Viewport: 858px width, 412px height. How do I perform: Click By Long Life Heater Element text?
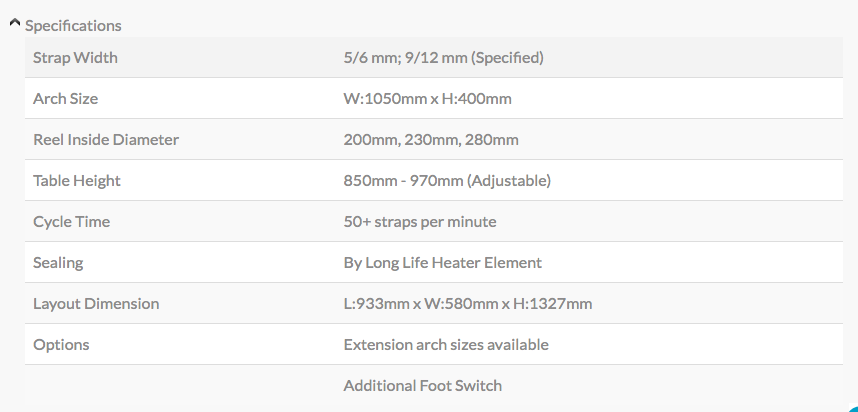[443, 263]
